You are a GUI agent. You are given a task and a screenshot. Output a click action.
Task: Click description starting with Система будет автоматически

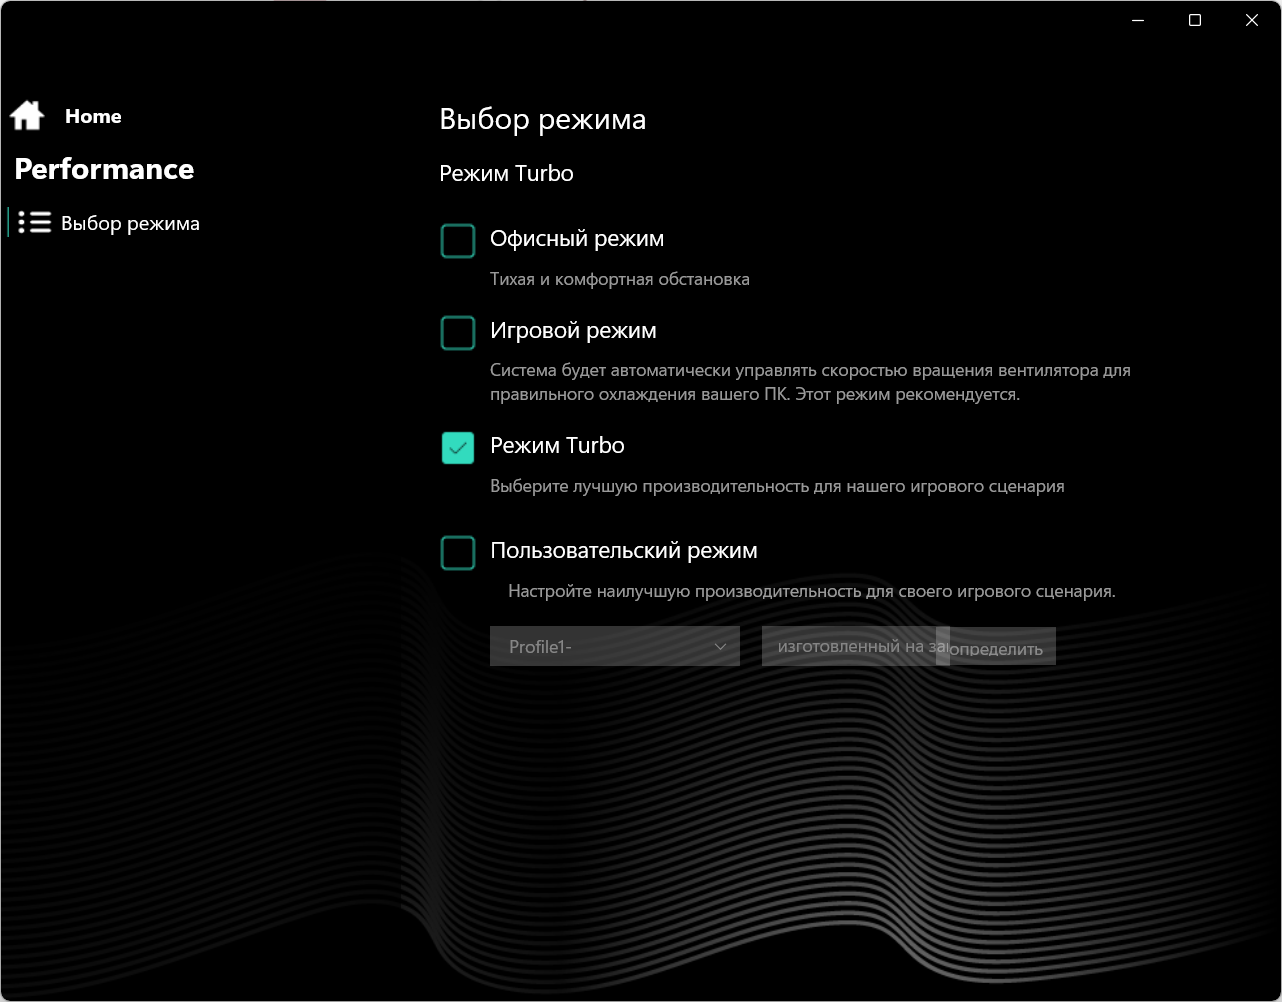810,382
